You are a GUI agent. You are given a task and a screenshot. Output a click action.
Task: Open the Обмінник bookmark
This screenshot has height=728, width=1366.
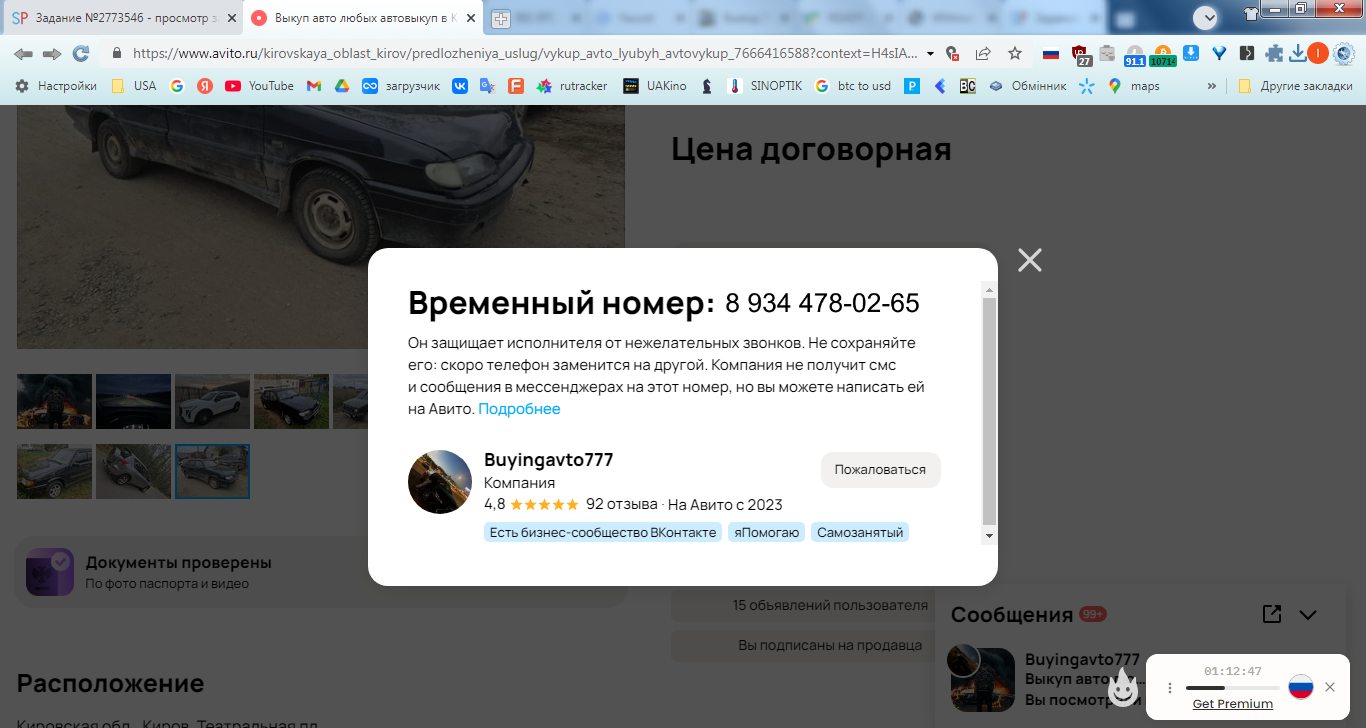pos(1027,86)
